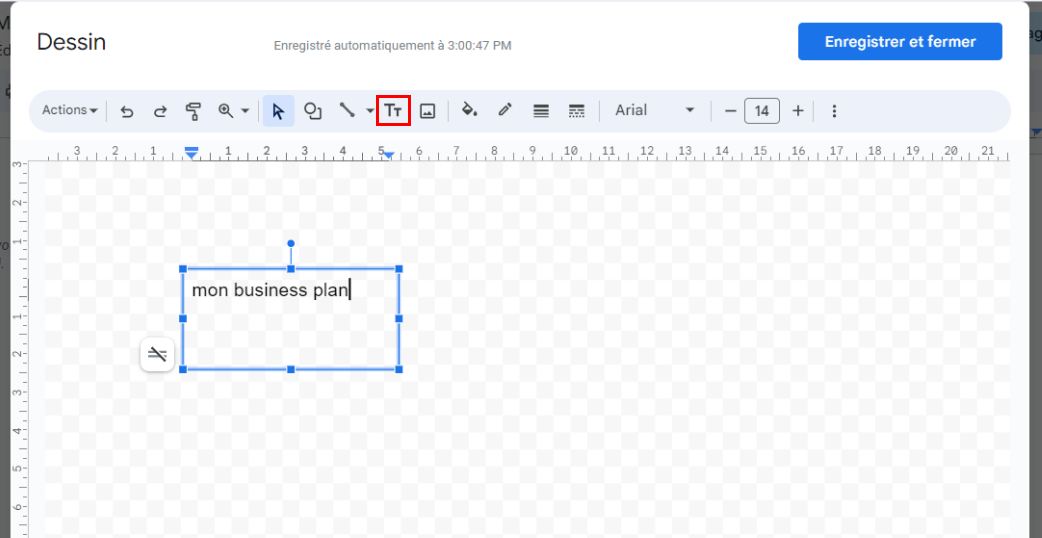Open the Border weight options
Viewport: 1042px width, 538px height.
point(541,111)
